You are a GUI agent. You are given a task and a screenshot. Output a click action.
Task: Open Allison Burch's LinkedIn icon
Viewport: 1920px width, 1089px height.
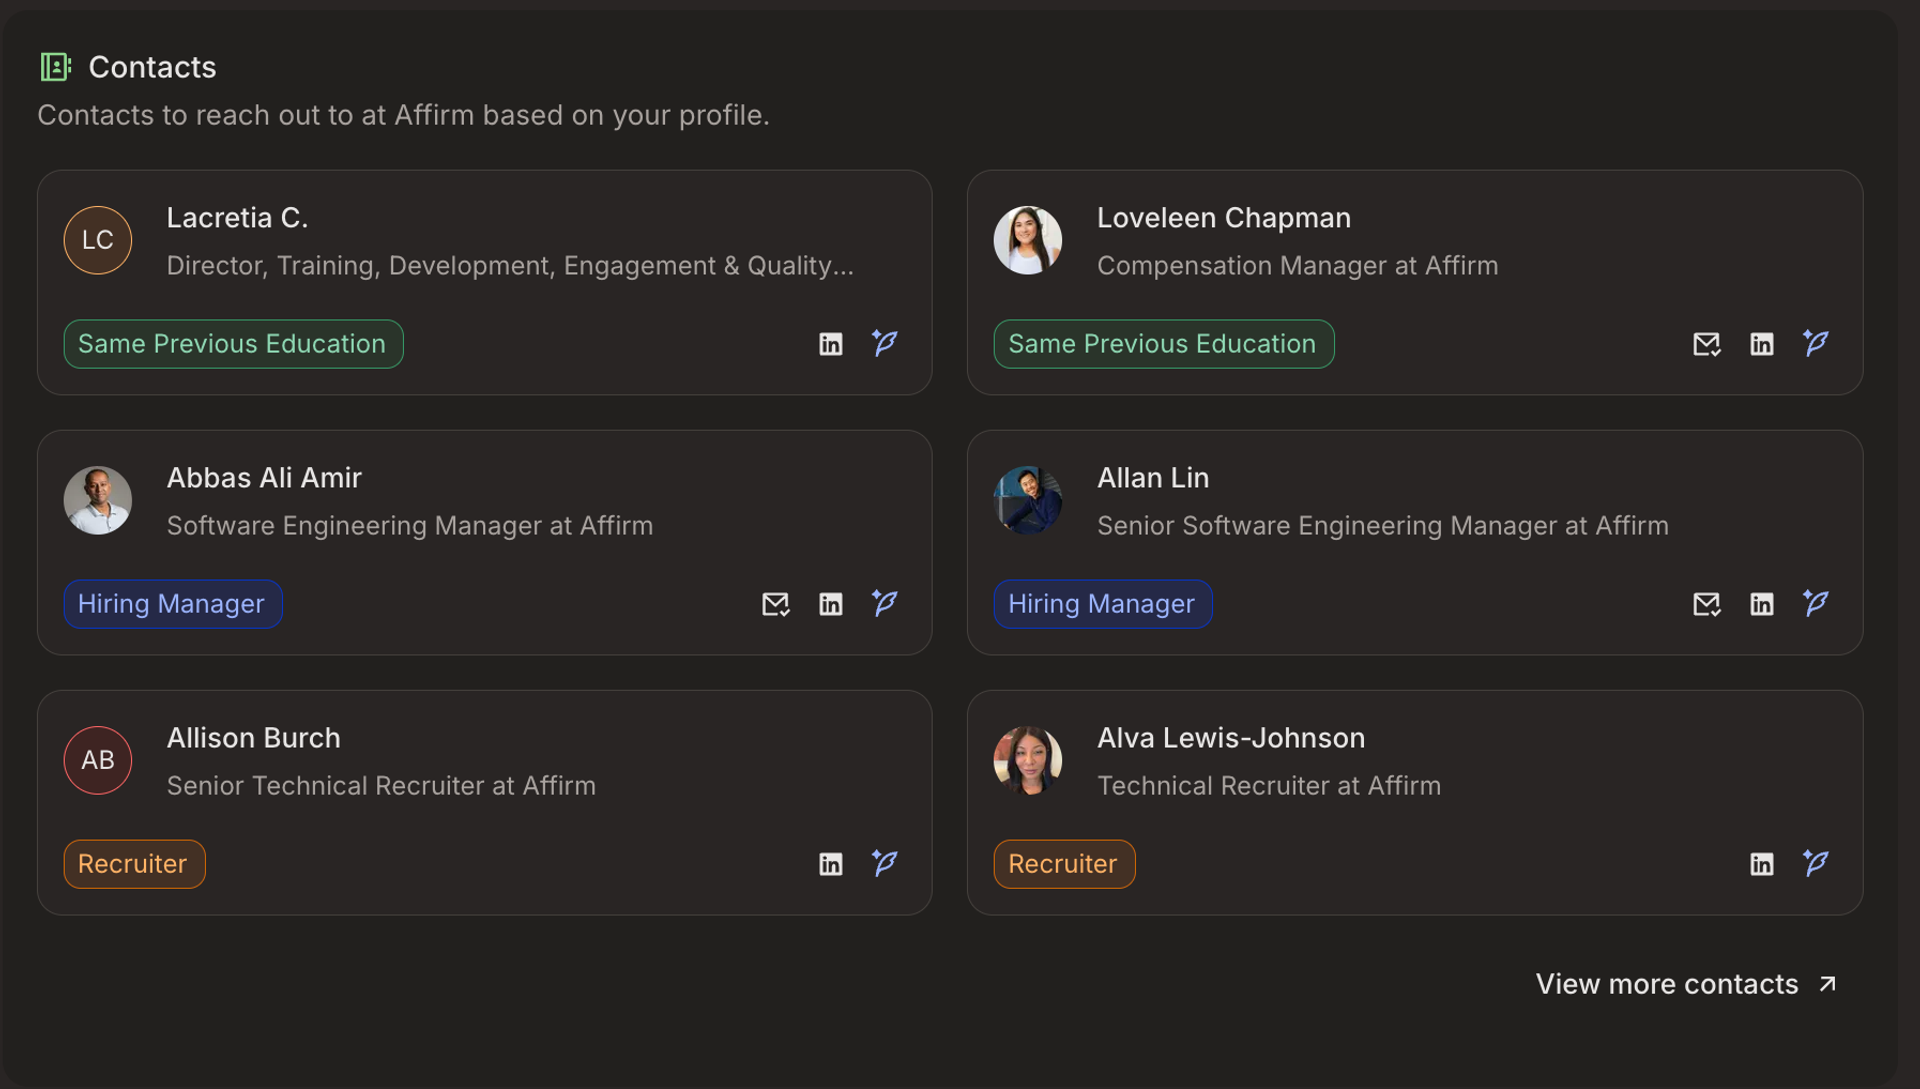pyautogui.click(x=830, y=864)
